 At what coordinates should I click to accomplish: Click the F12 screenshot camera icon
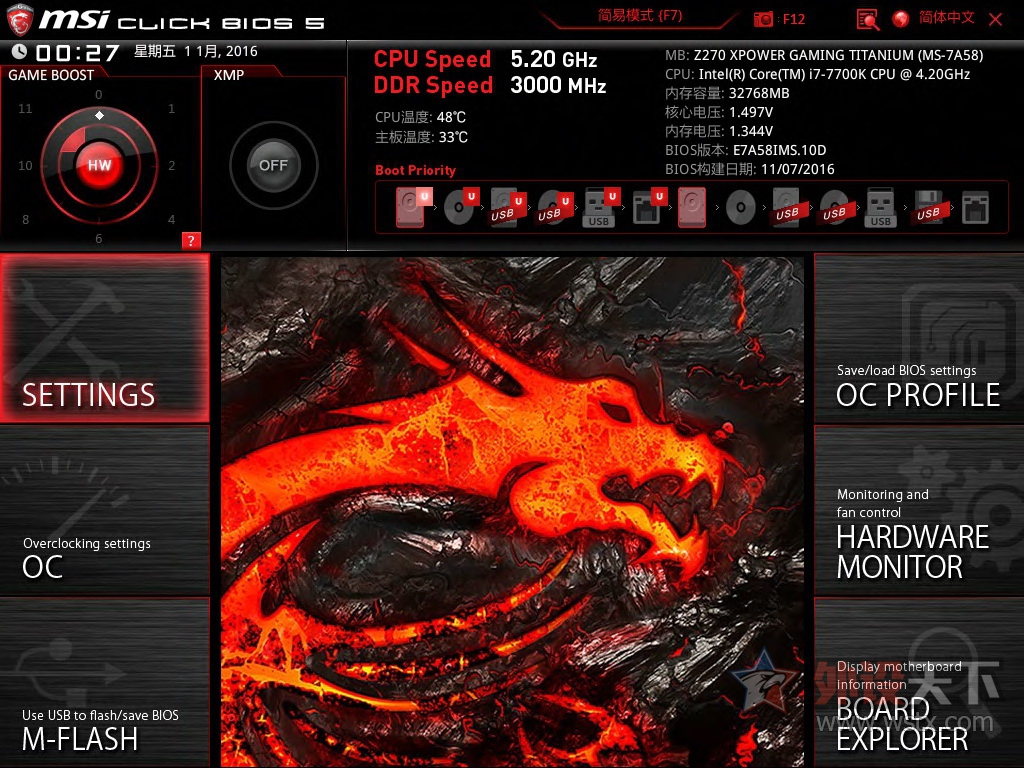[x=763, y=19]
